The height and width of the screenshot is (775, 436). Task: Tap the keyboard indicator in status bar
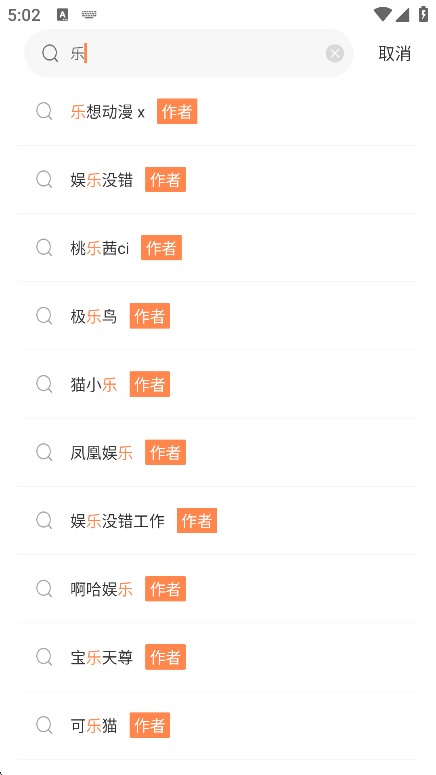89,14
